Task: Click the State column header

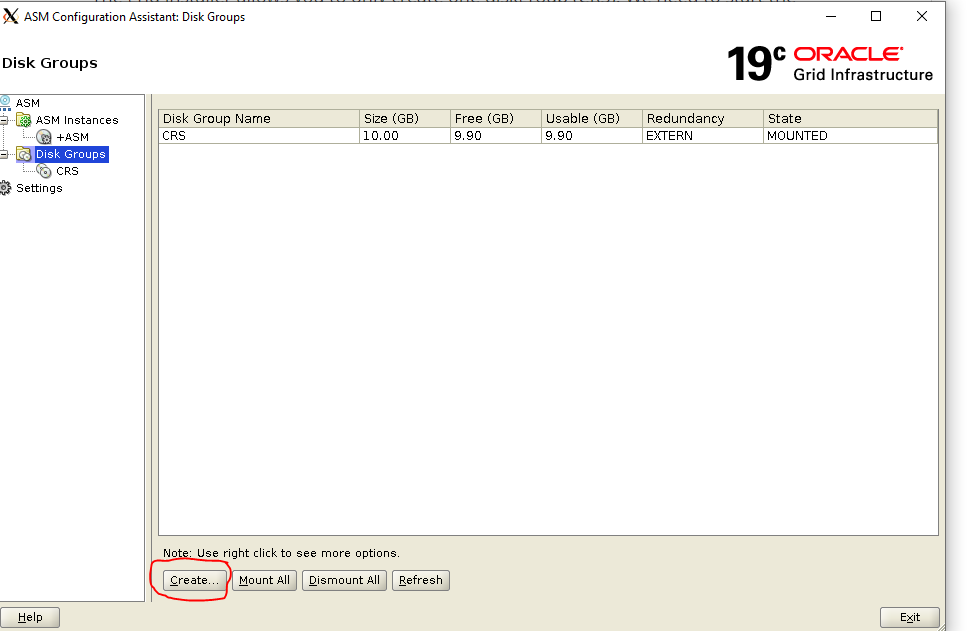Action: coord(850,118)
